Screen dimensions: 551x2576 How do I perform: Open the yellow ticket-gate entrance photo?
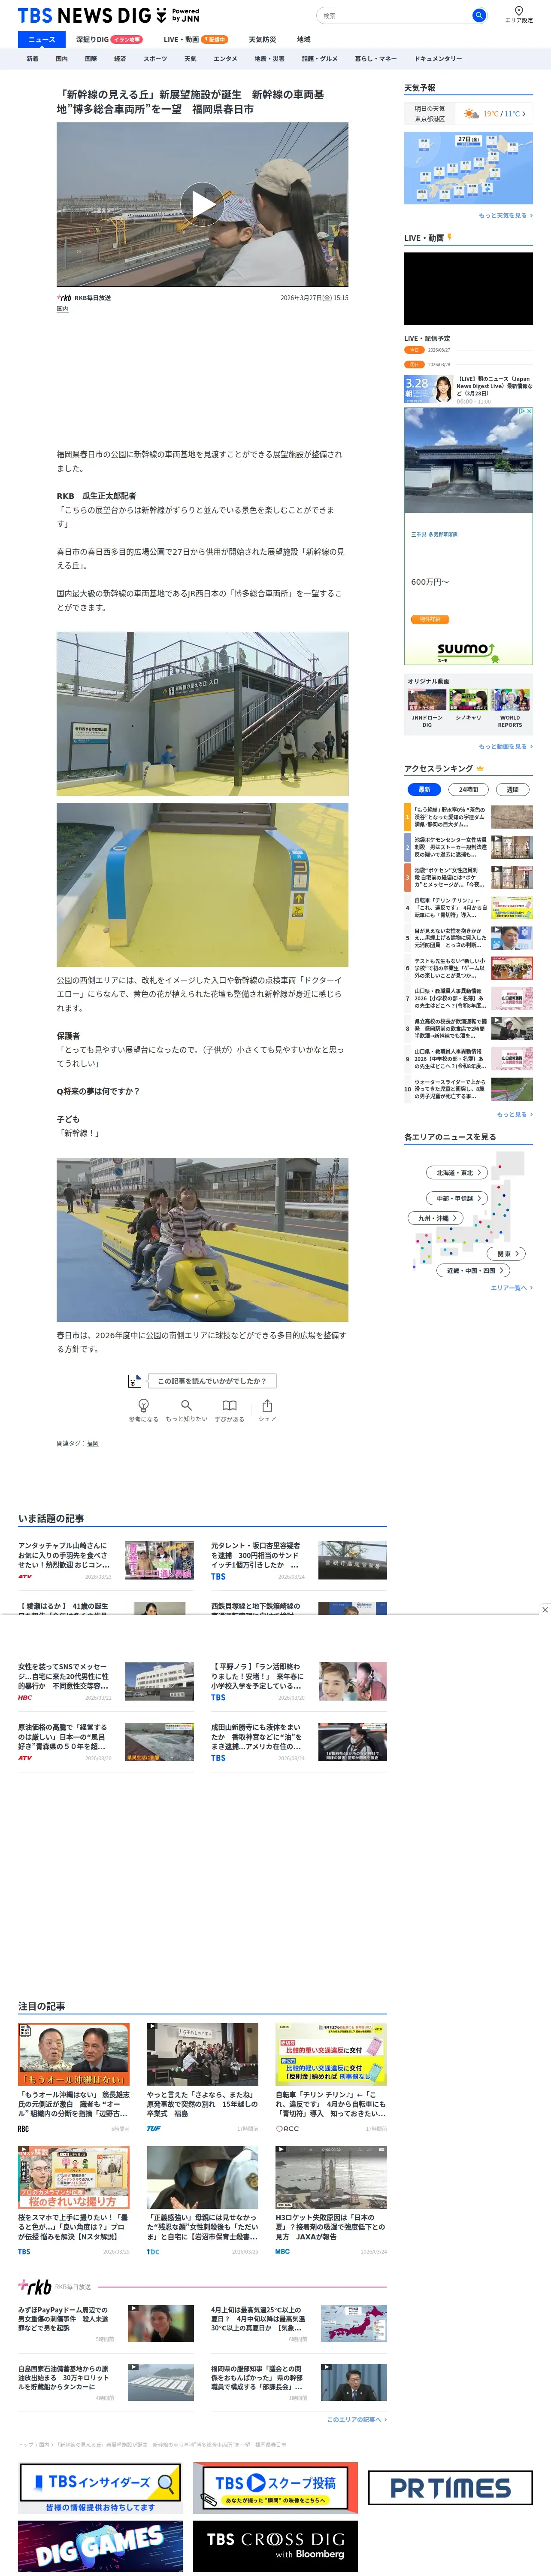tap(202, 885)
